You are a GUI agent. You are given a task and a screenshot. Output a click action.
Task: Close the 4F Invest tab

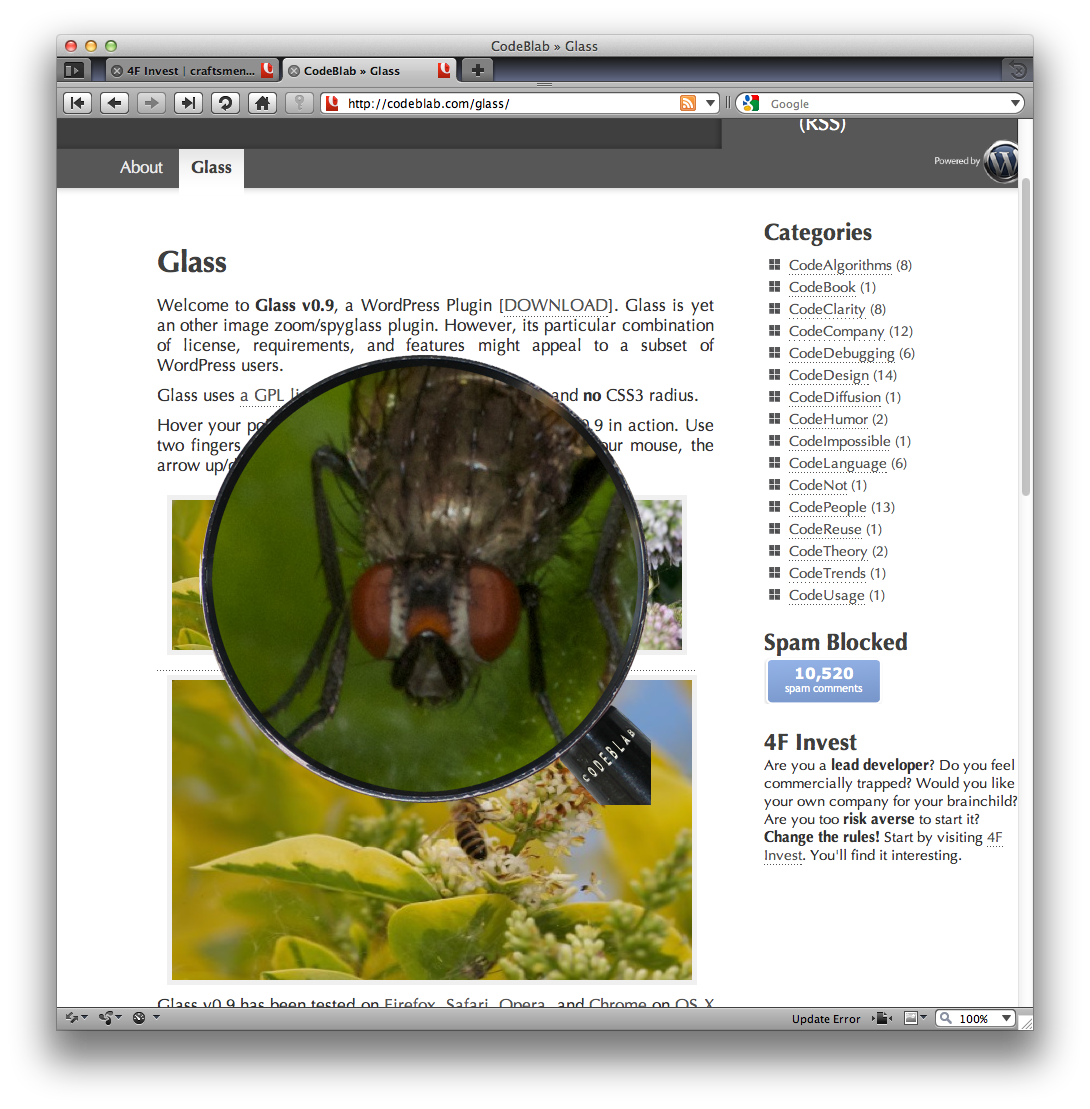tap(117, 71)
